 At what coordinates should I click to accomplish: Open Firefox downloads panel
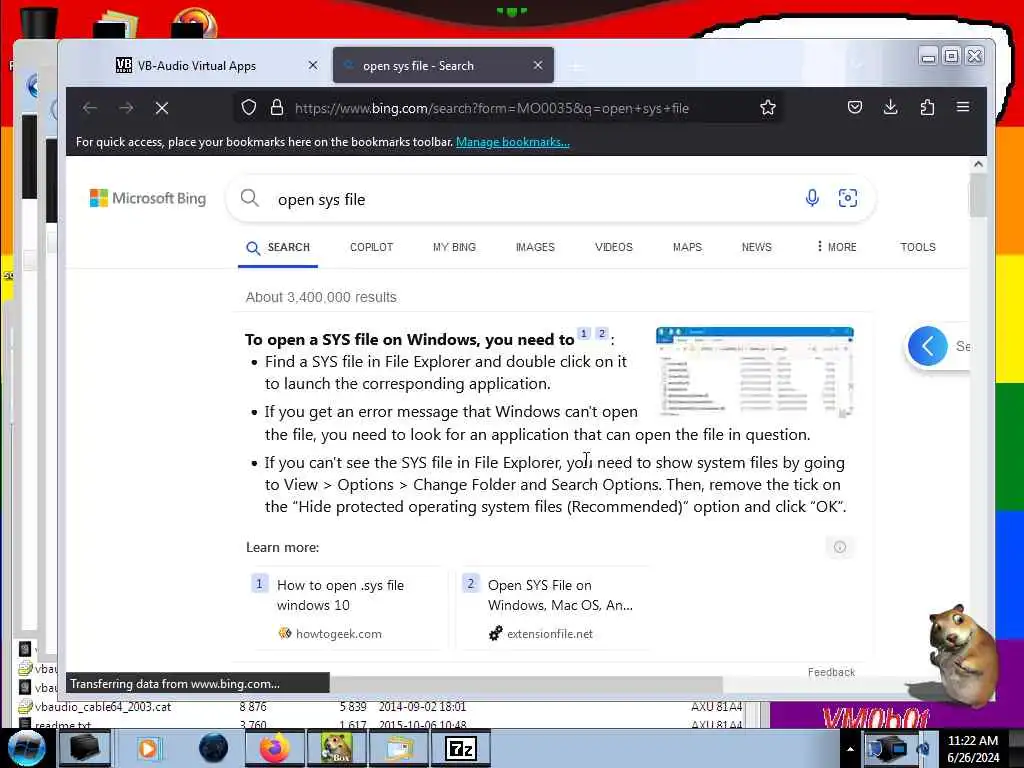[890, 107]
